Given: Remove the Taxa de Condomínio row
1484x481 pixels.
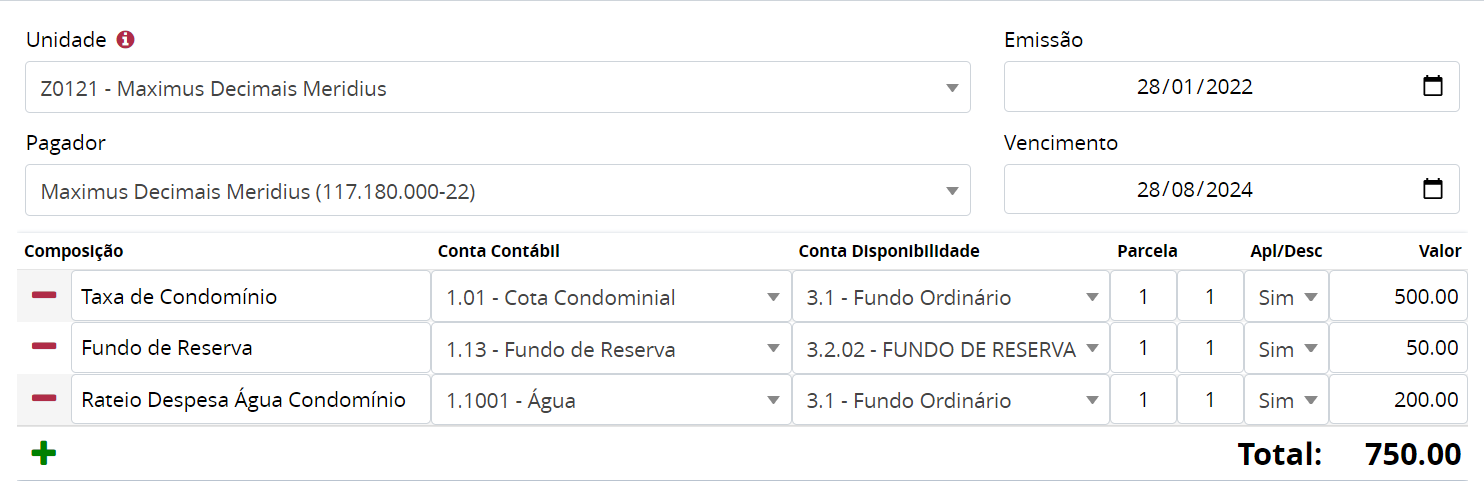Looking at the screenshot, I should [x=44, y=296].
